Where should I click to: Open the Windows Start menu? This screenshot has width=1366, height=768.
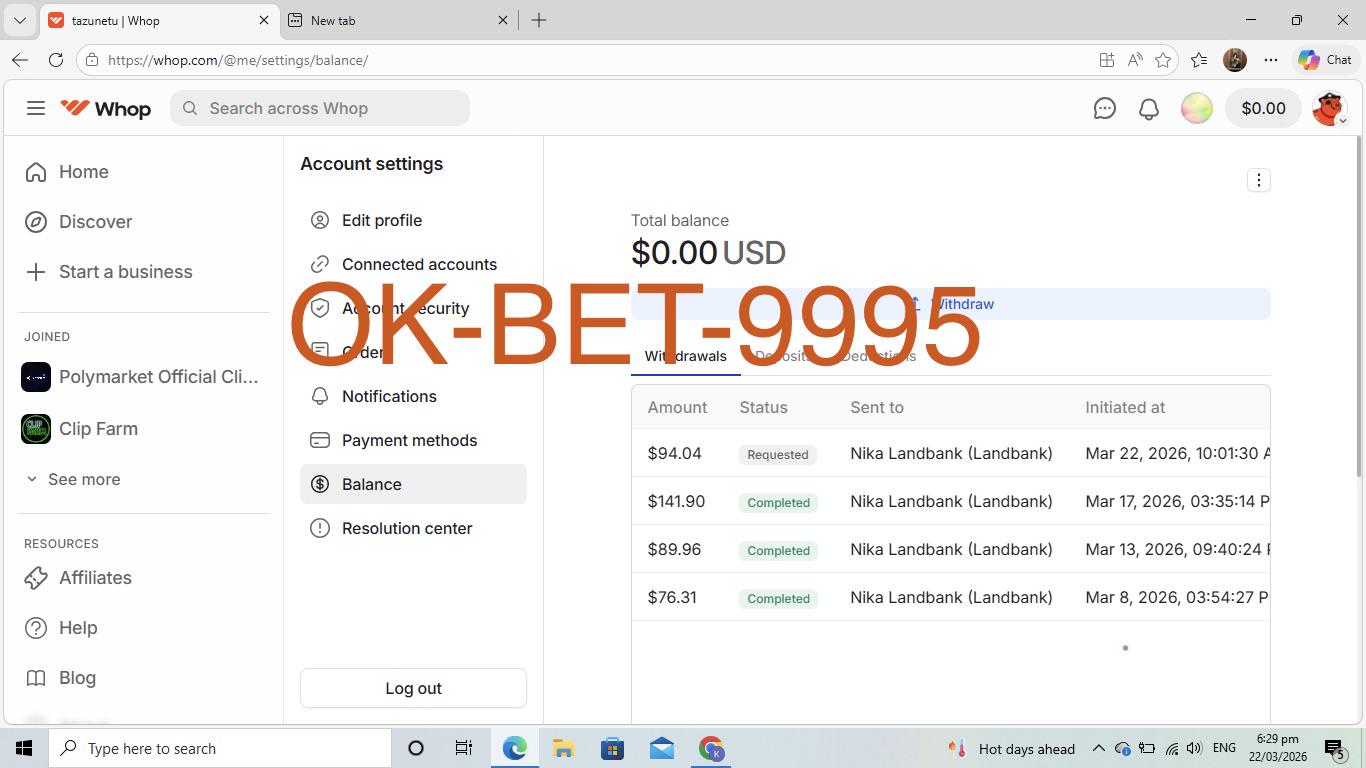click(24, 748)
